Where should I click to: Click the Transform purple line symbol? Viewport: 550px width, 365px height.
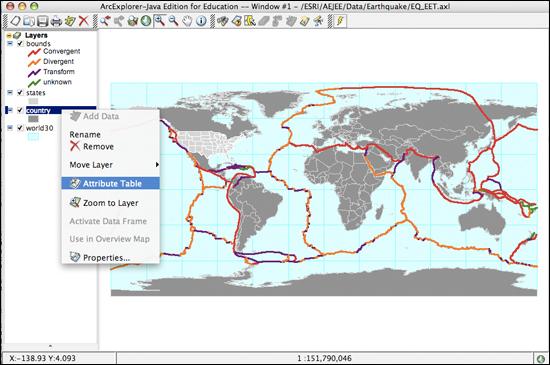tap(34, 73)
